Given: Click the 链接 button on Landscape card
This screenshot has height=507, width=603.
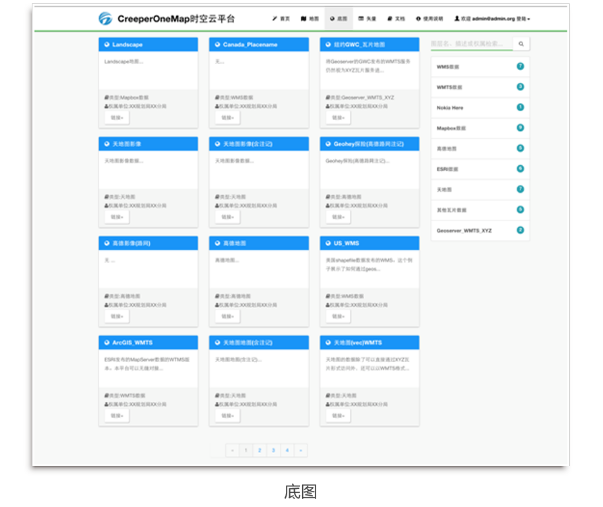Looking at the screenshot, I should (x=117, y=118).
